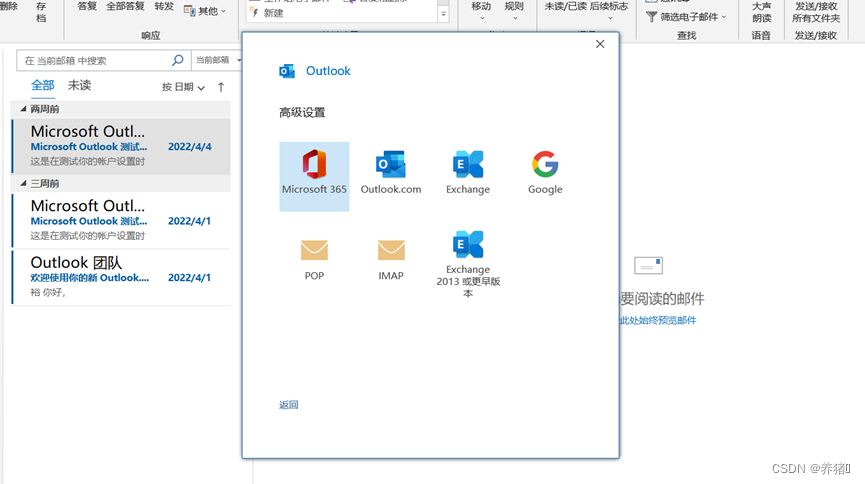Collapse the 两周前 mail group
The image size is (865, 484).
(x=23, y=109)
